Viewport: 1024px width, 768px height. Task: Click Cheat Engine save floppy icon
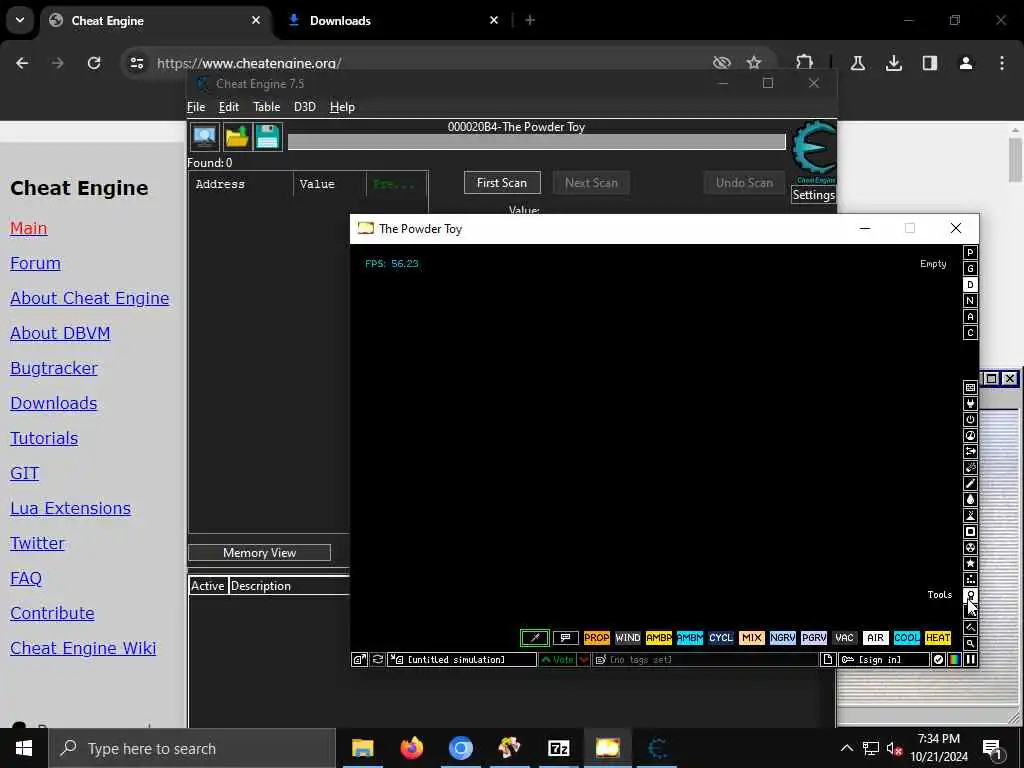pos(268,137)
